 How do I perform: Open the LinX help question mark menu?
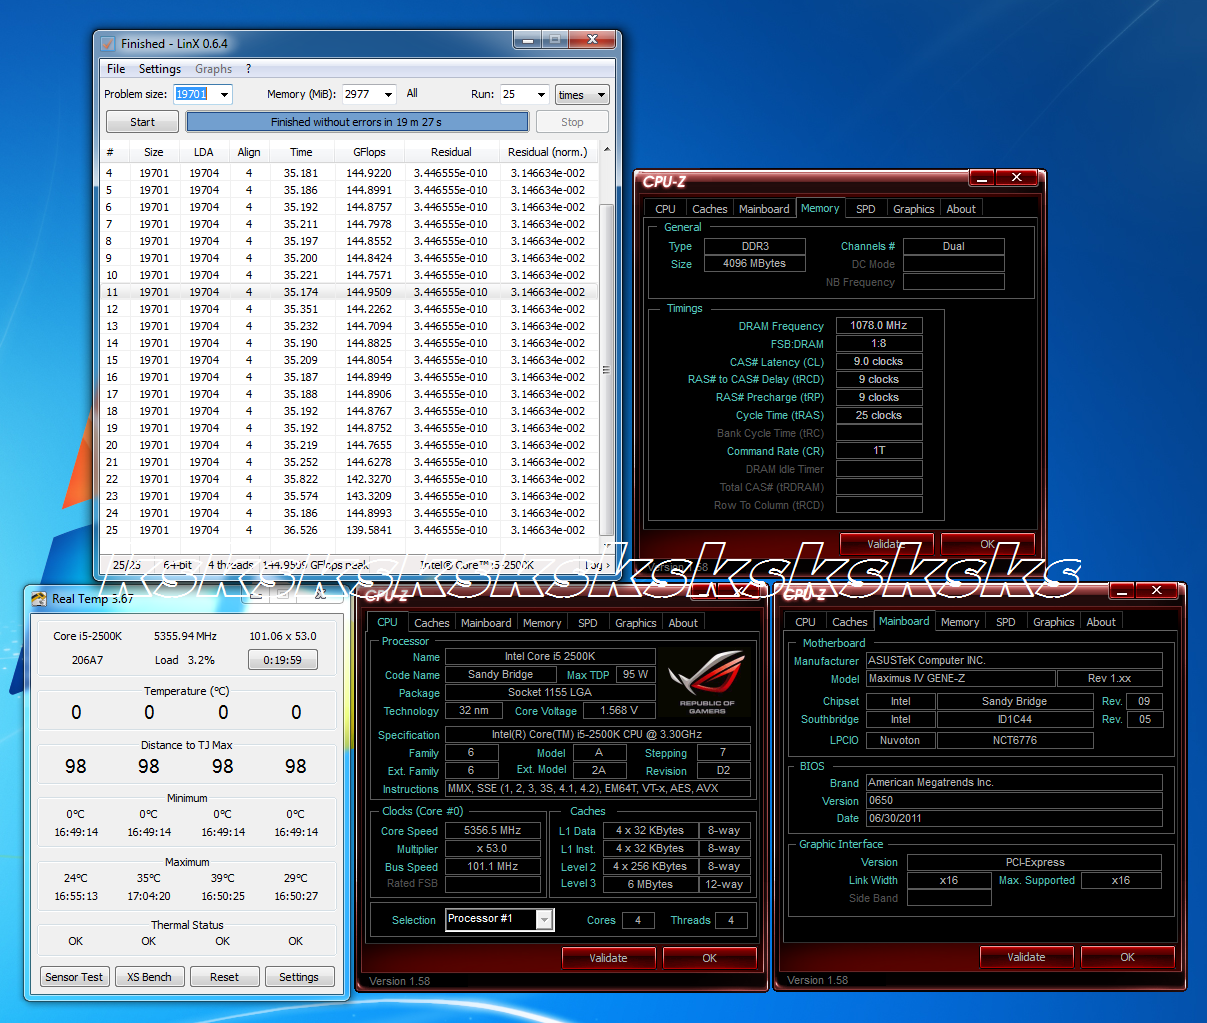(x=248, y=69)
